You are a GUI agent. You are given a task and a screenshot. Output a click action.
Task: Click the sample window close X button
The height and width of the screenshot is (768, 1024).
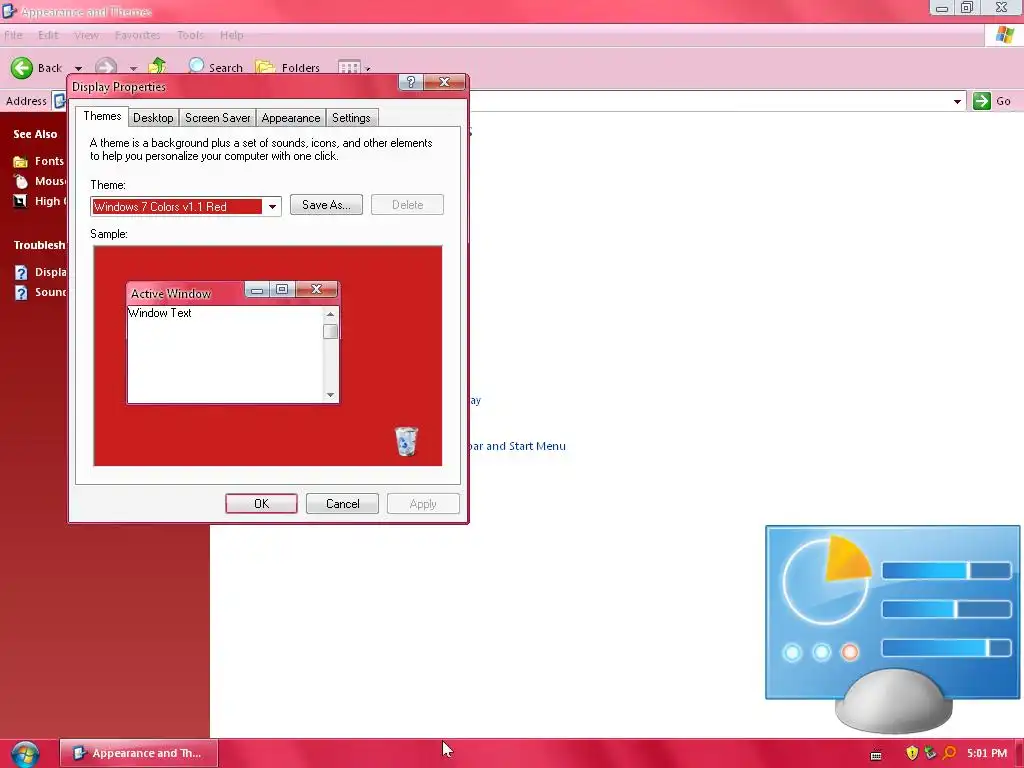click(x=317, y=289)
